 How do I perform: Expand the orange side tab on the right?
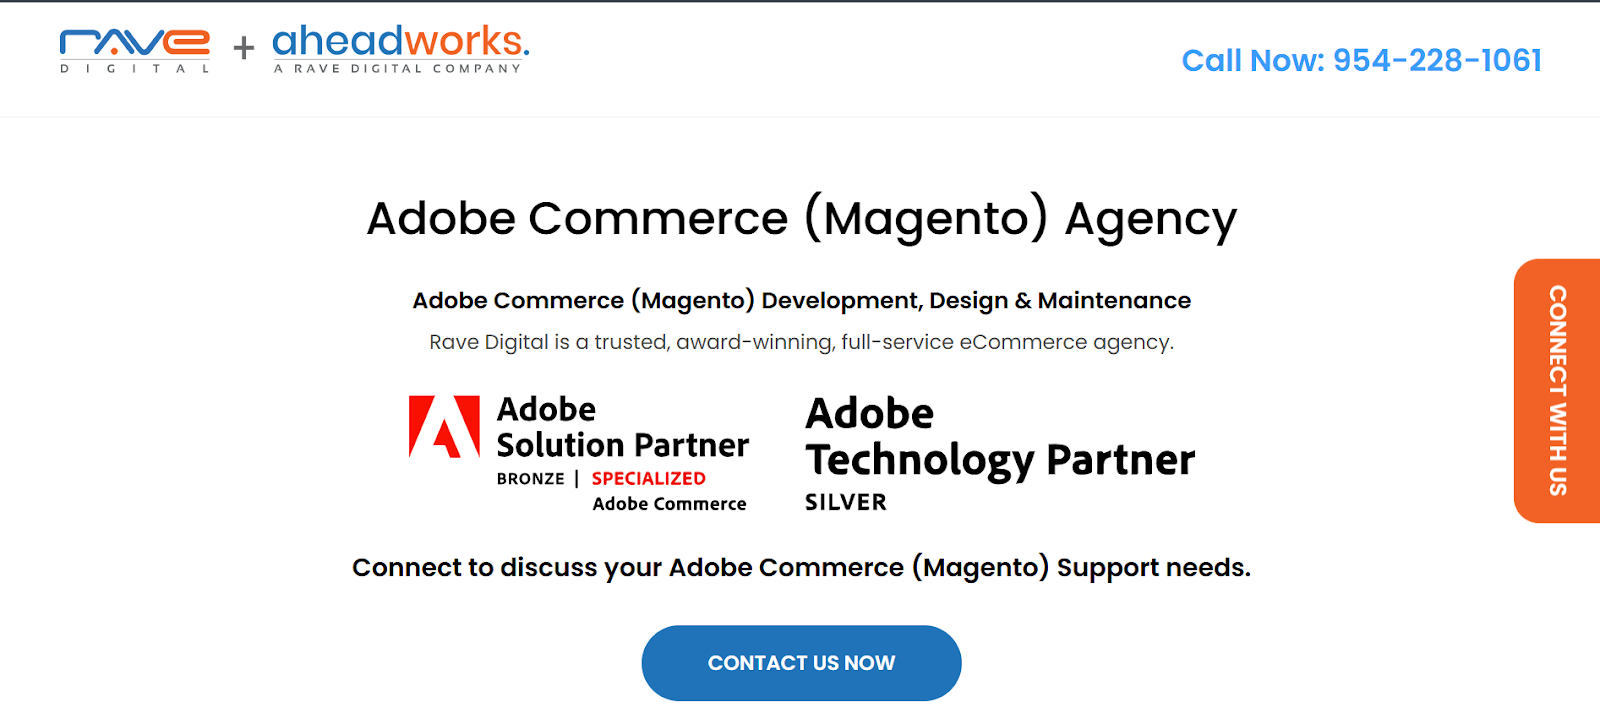(1556, 389)
